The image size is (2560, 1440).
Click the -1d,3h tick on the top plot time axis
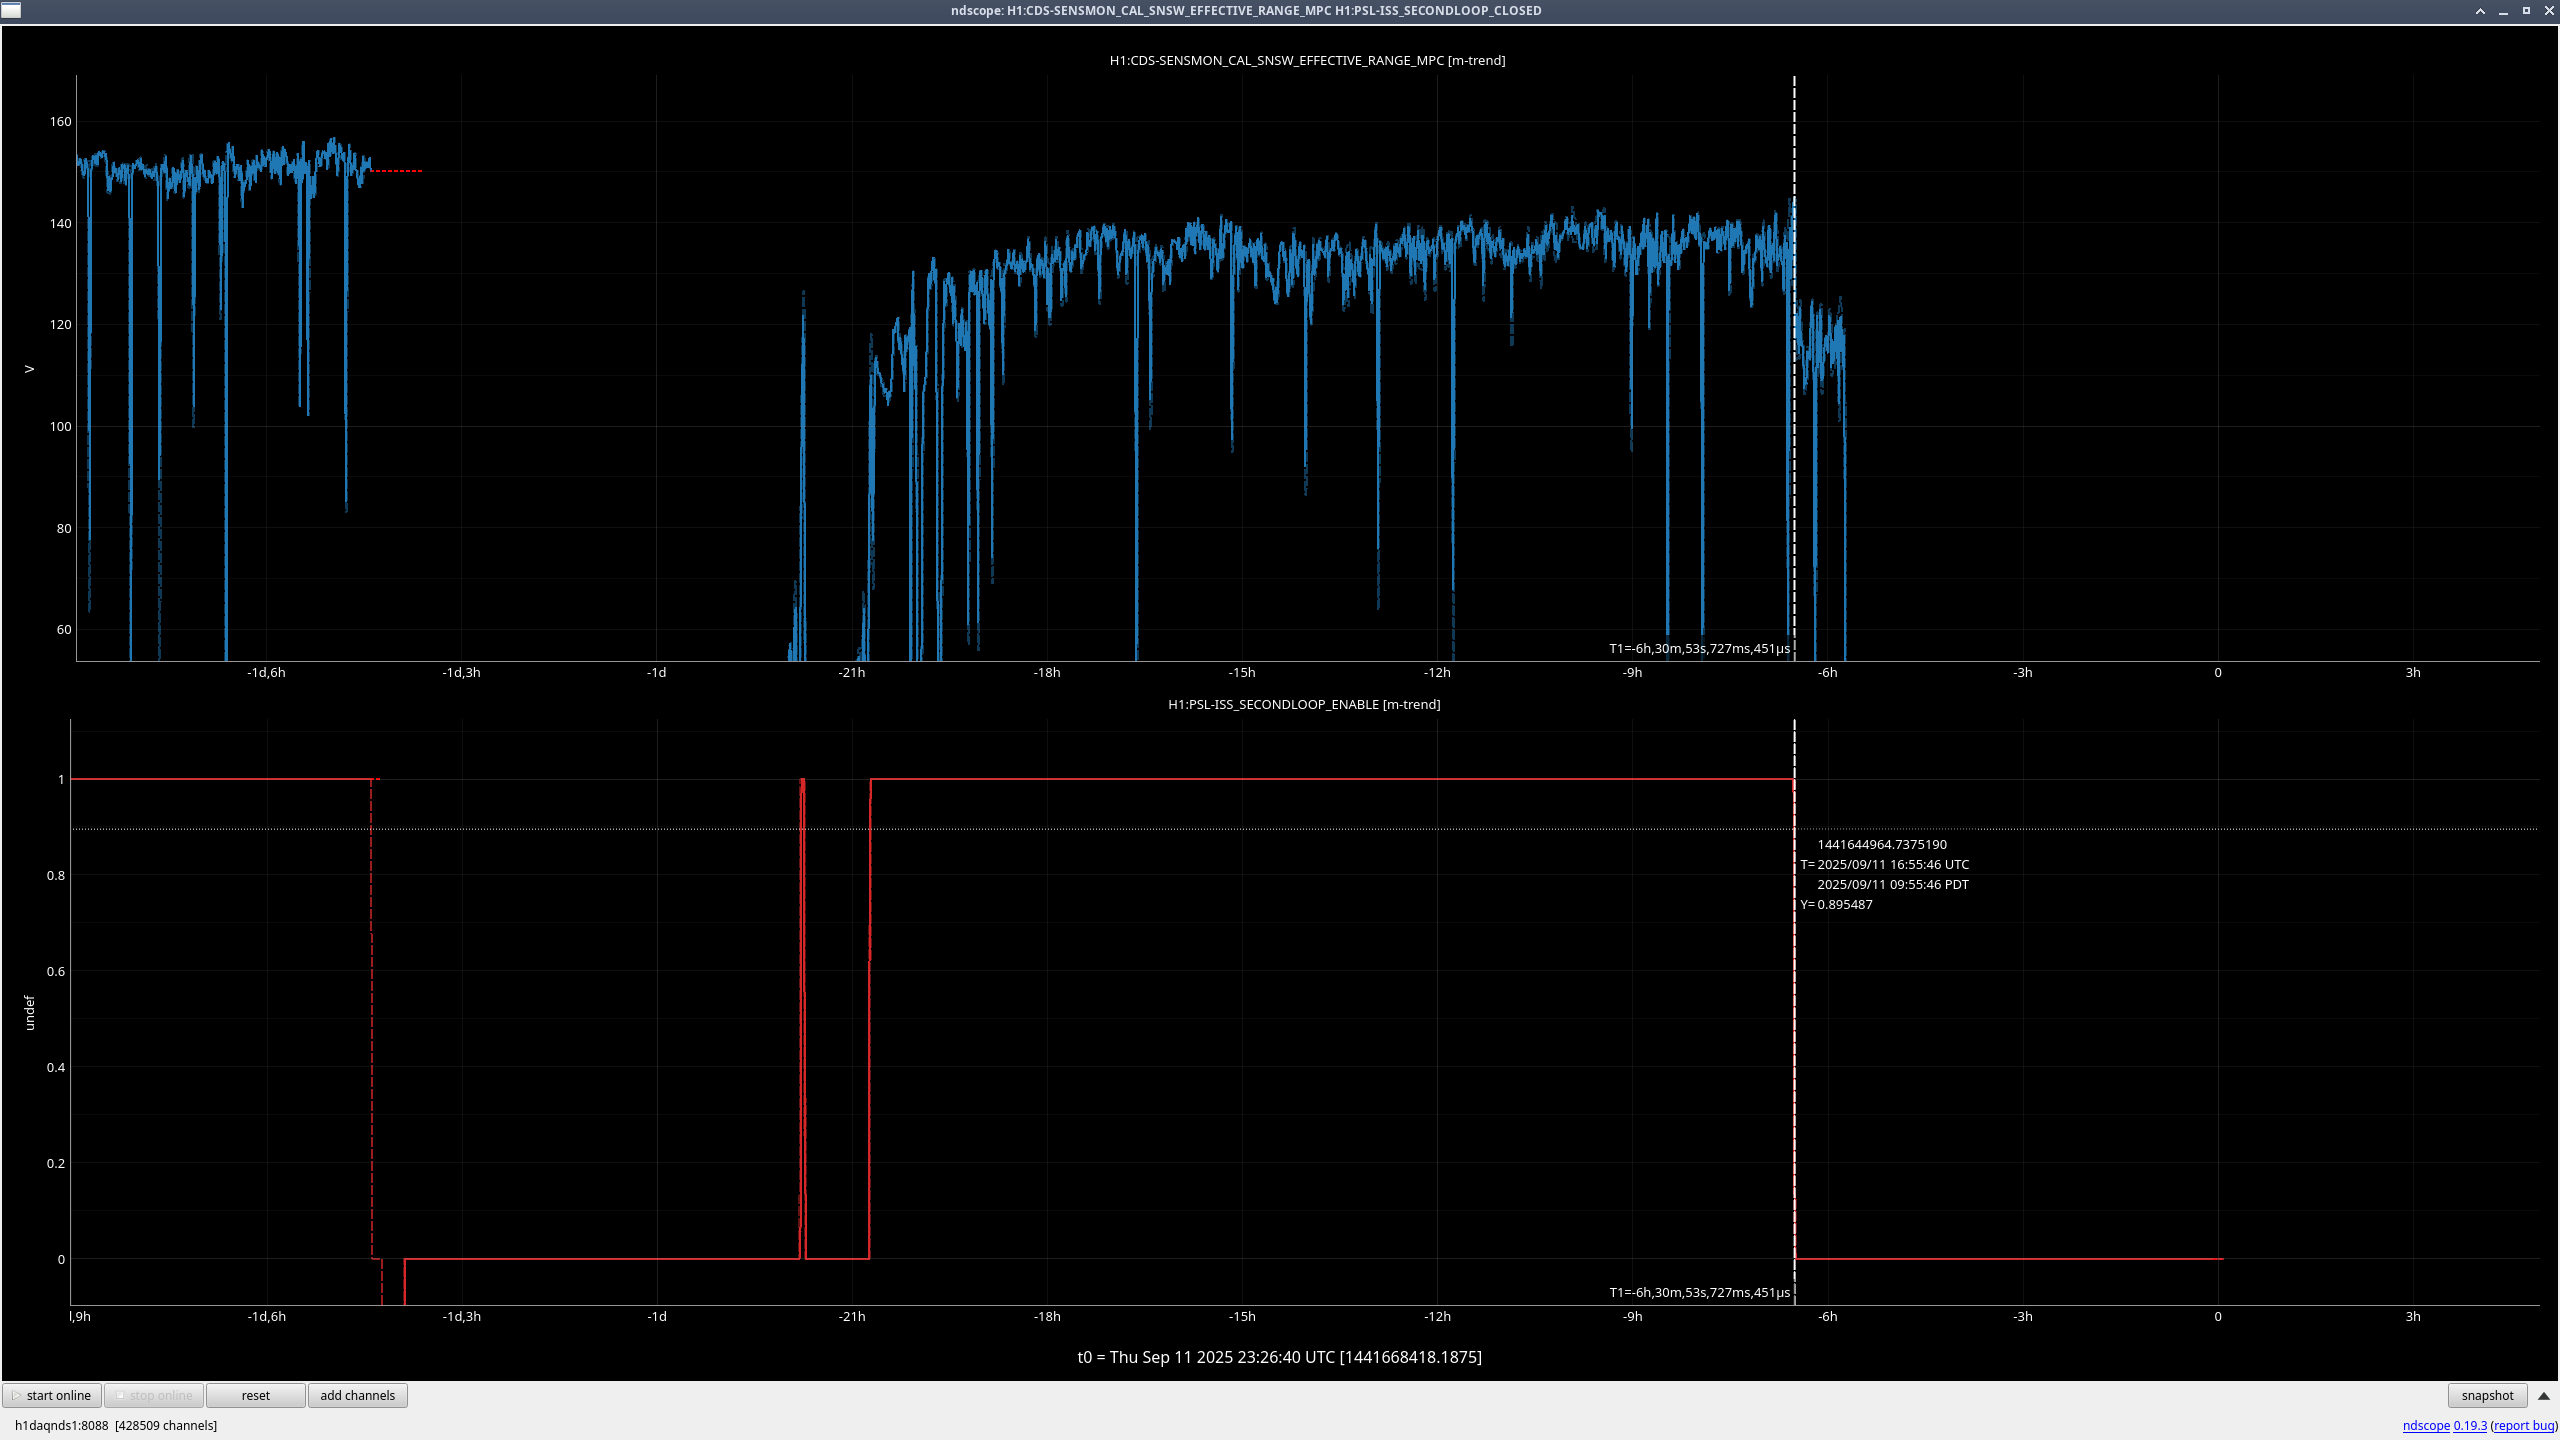pos(461,672)
